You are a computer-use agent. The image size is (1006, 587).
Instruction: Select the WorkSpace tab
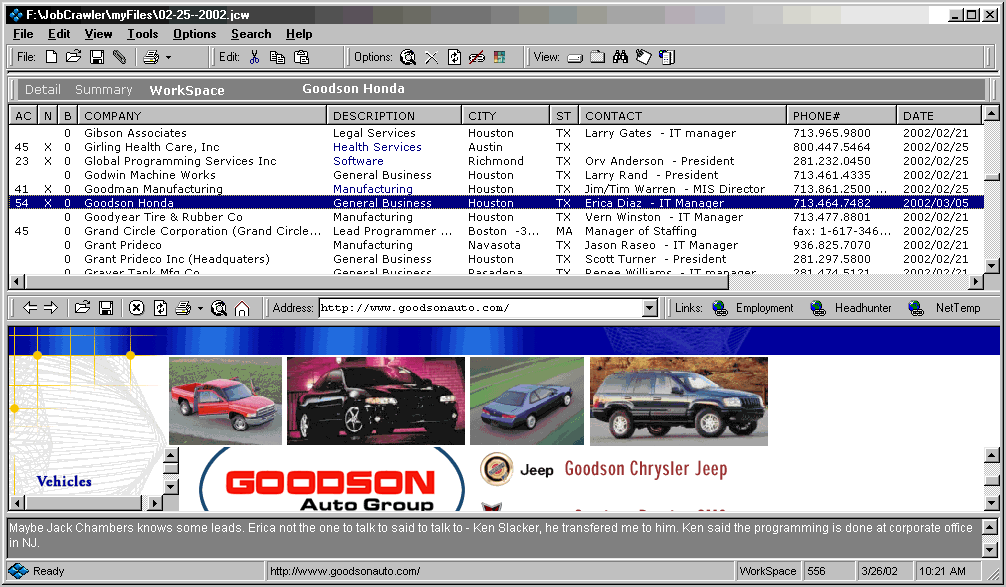click(187, 90)
